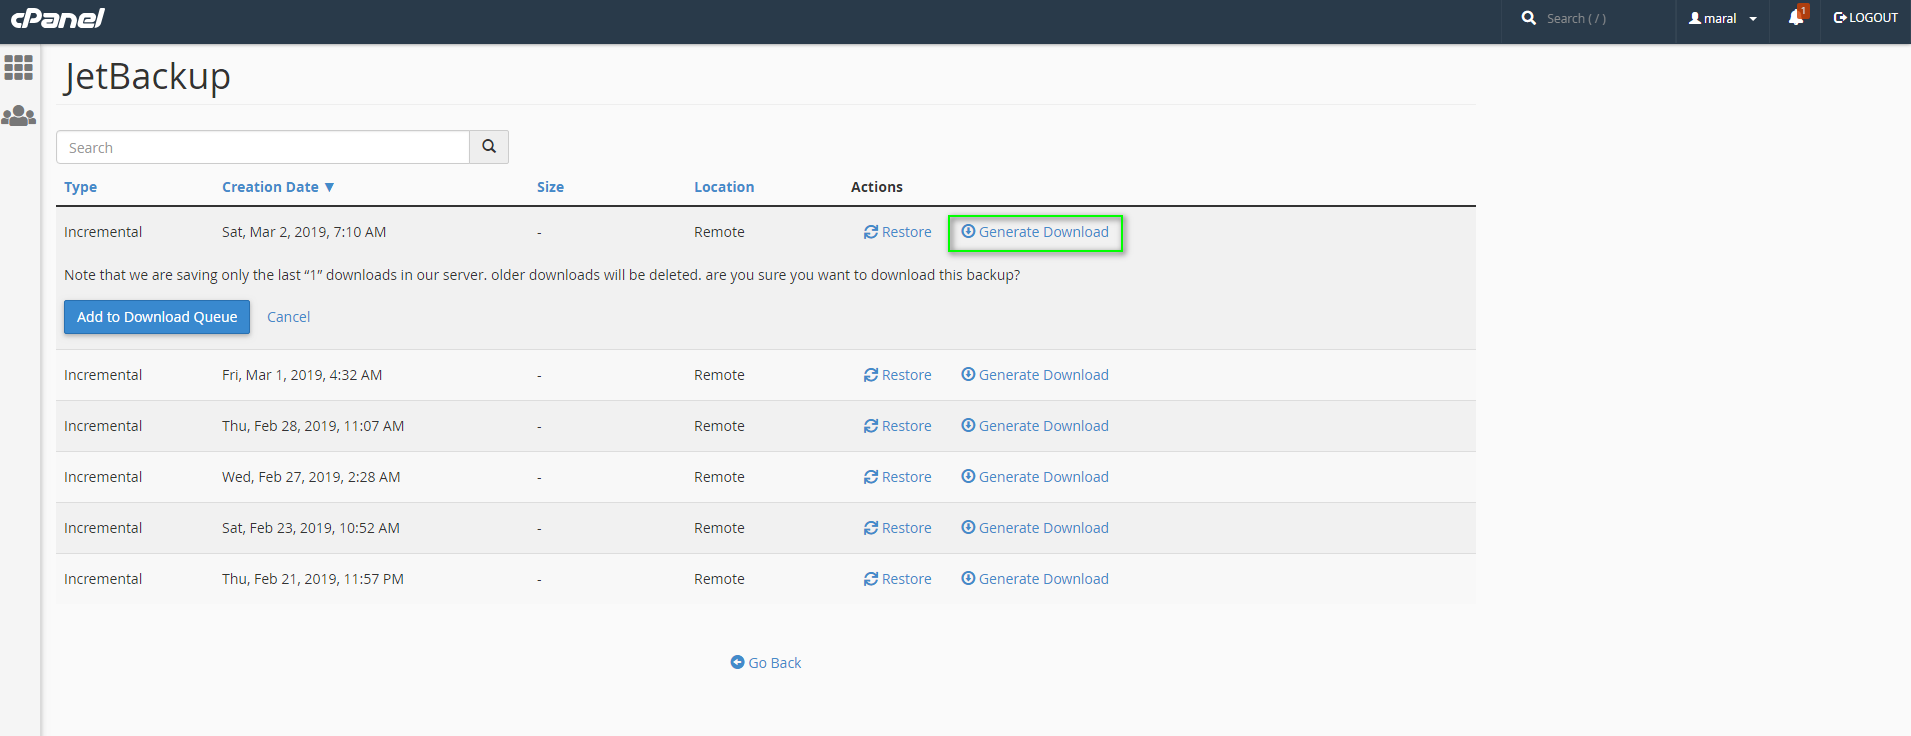
Task: Sort by the Size column header
Action: click(x=550, y=187)
